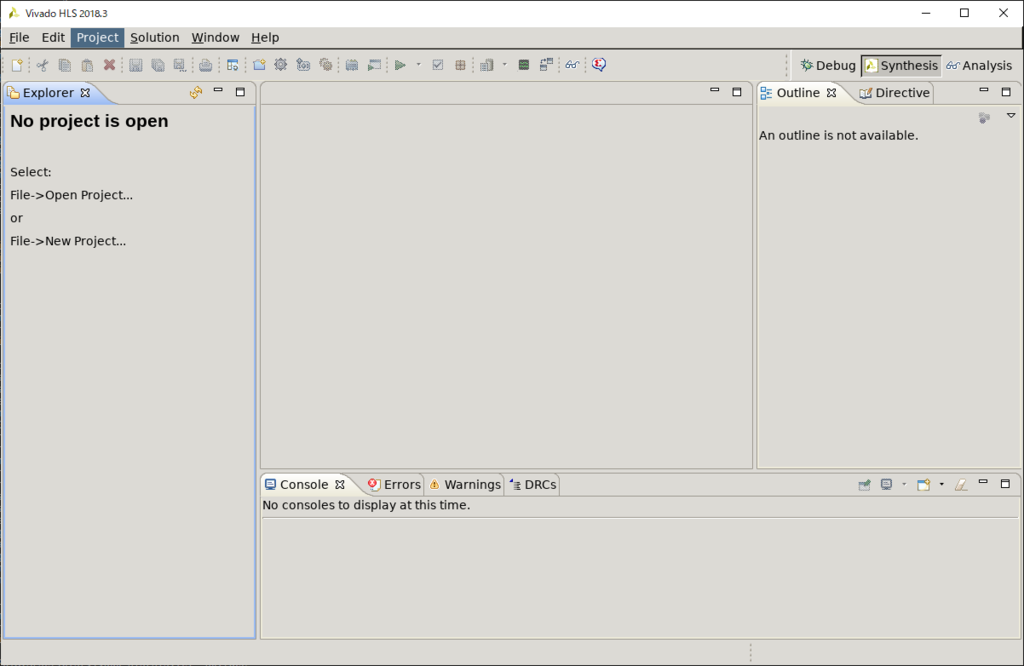Click the Save floppy disk icon
The image size is (1024, 666).
click(136, 65)
